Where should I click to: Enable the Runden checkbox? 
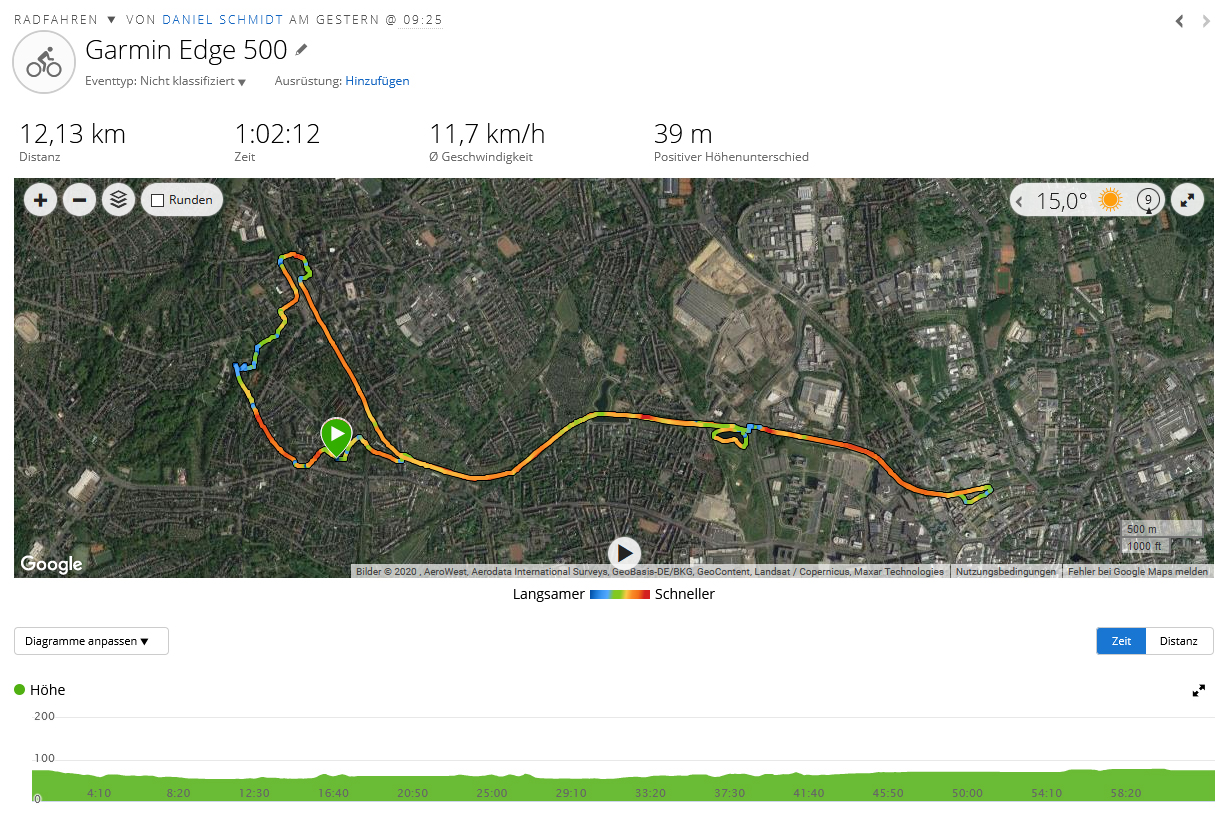(157, 200)
